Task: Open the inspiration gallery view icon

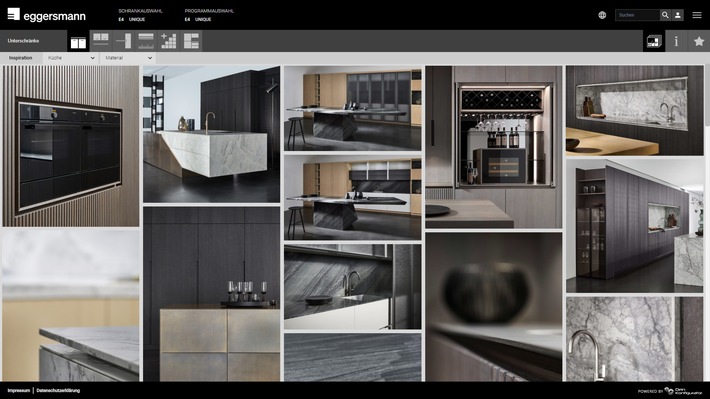Action: [x=654, y=41]
